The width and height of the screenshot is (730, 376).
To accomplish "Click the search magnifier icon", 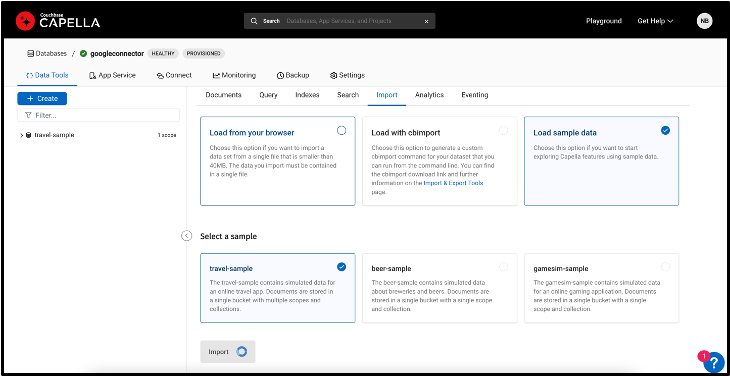I will click(254, 21).
